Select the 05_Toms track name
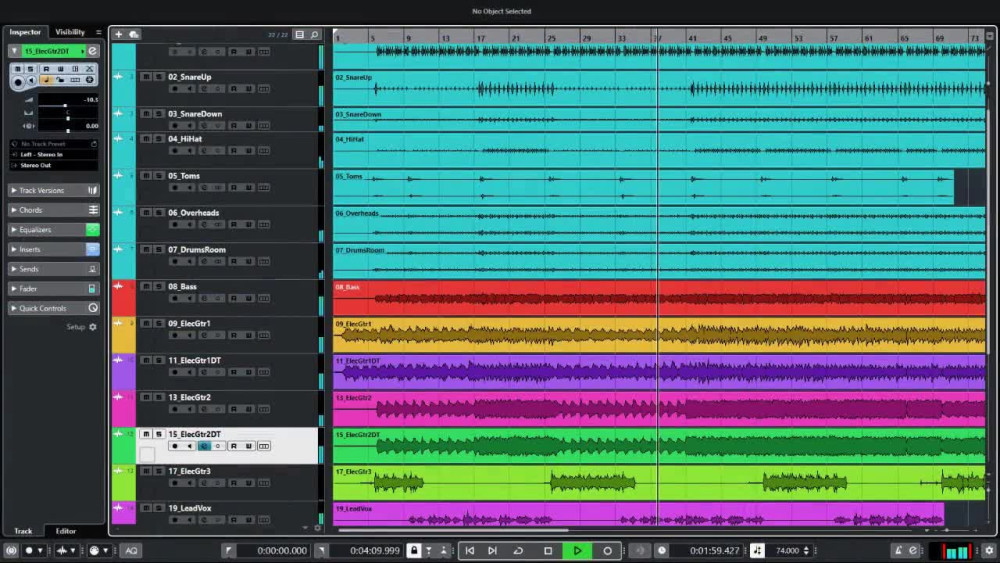 184,175
